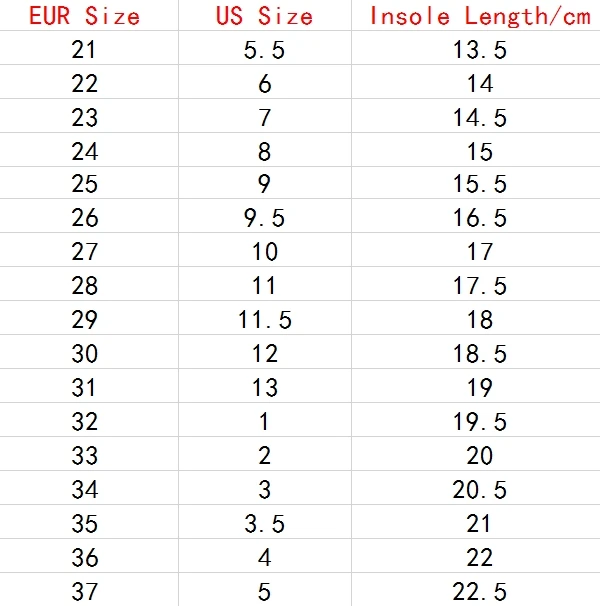This screenshot has width=600, height=606.
Task: Click the EUR Size column header
Action: [84, 16]
